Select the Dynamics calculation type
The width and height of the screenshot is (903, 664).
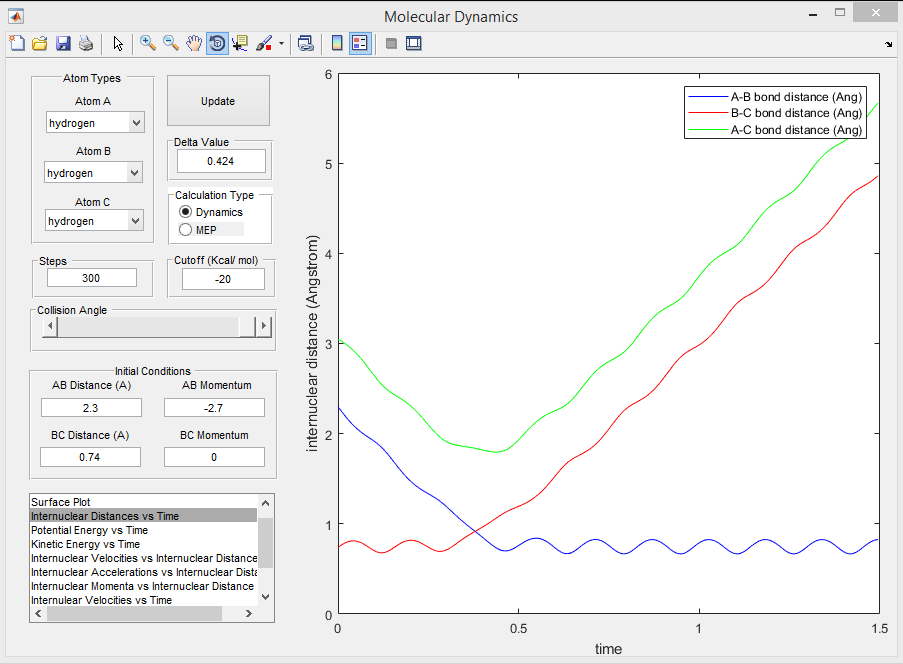coord(185,212)
